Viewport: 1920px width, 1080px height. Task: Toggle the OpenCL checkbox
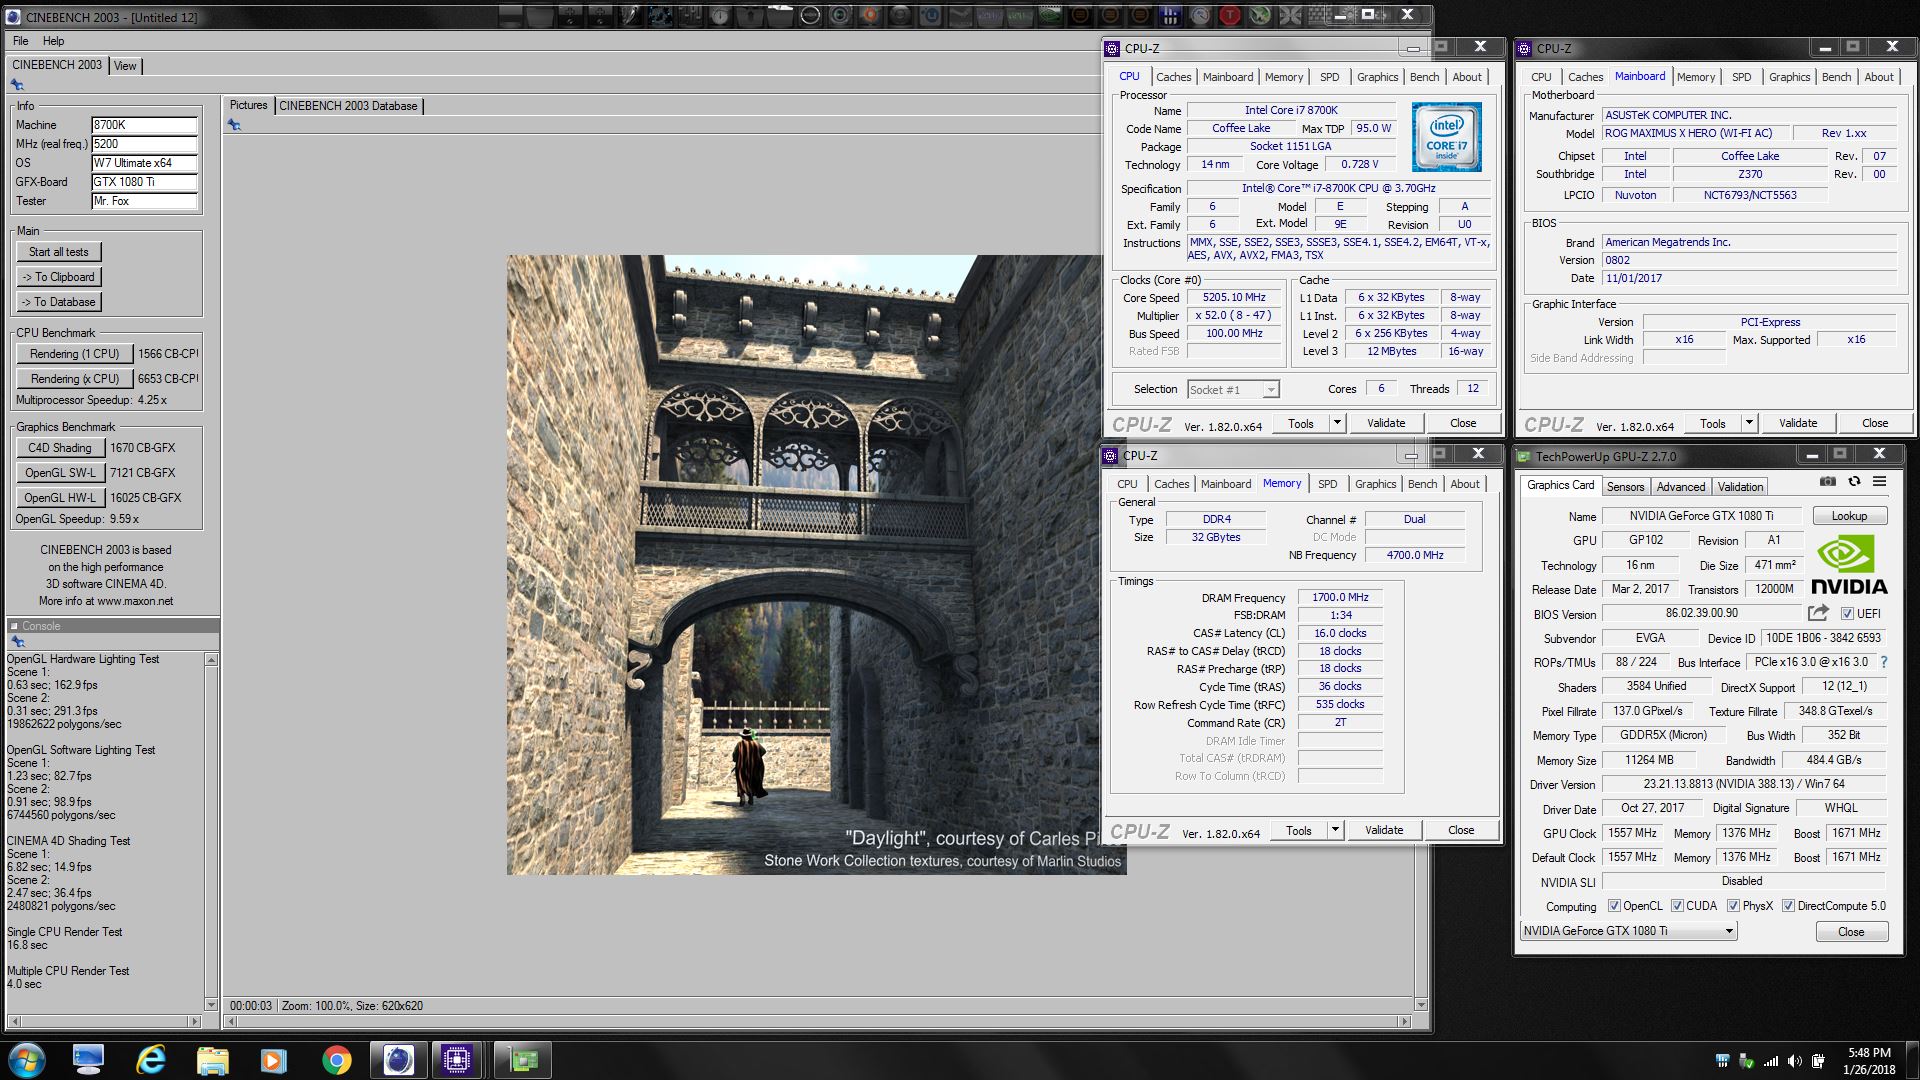click(x=1614, y=906)
